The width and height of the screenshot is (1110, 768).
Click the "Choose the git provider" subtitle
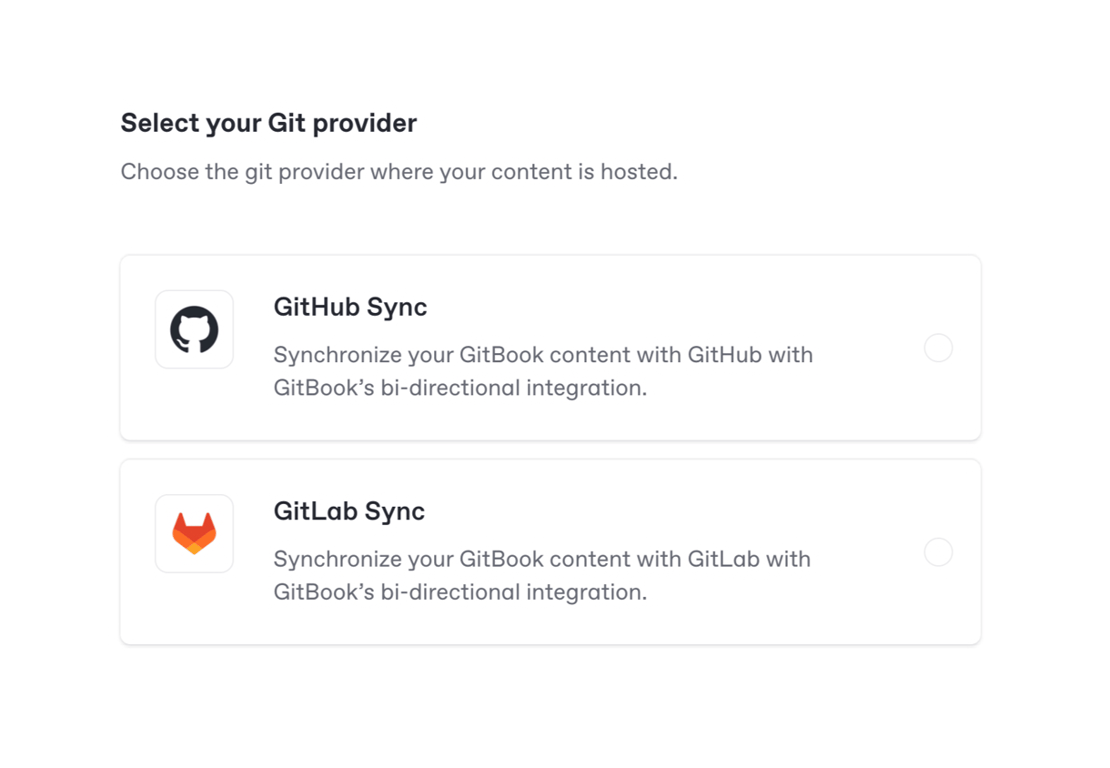pyautogui.click(x=399, y=172)
